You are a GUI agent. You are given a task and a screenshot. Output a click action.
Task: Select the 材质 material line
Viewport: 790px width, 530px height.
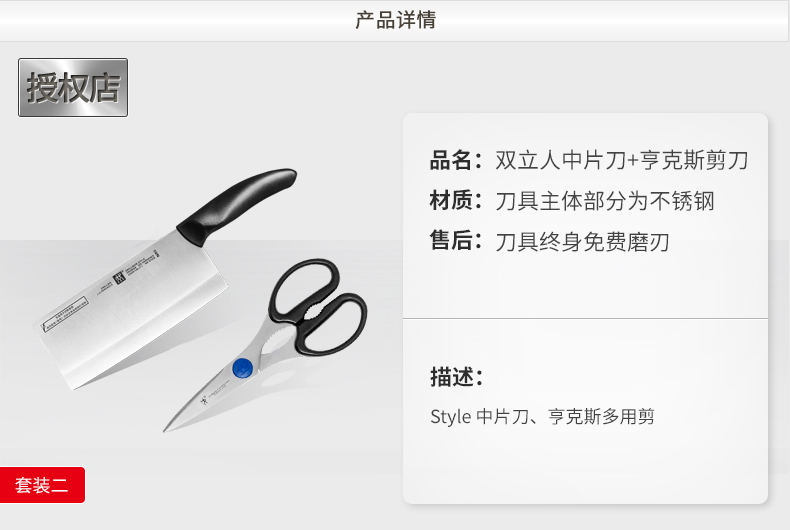coord(572,201)
